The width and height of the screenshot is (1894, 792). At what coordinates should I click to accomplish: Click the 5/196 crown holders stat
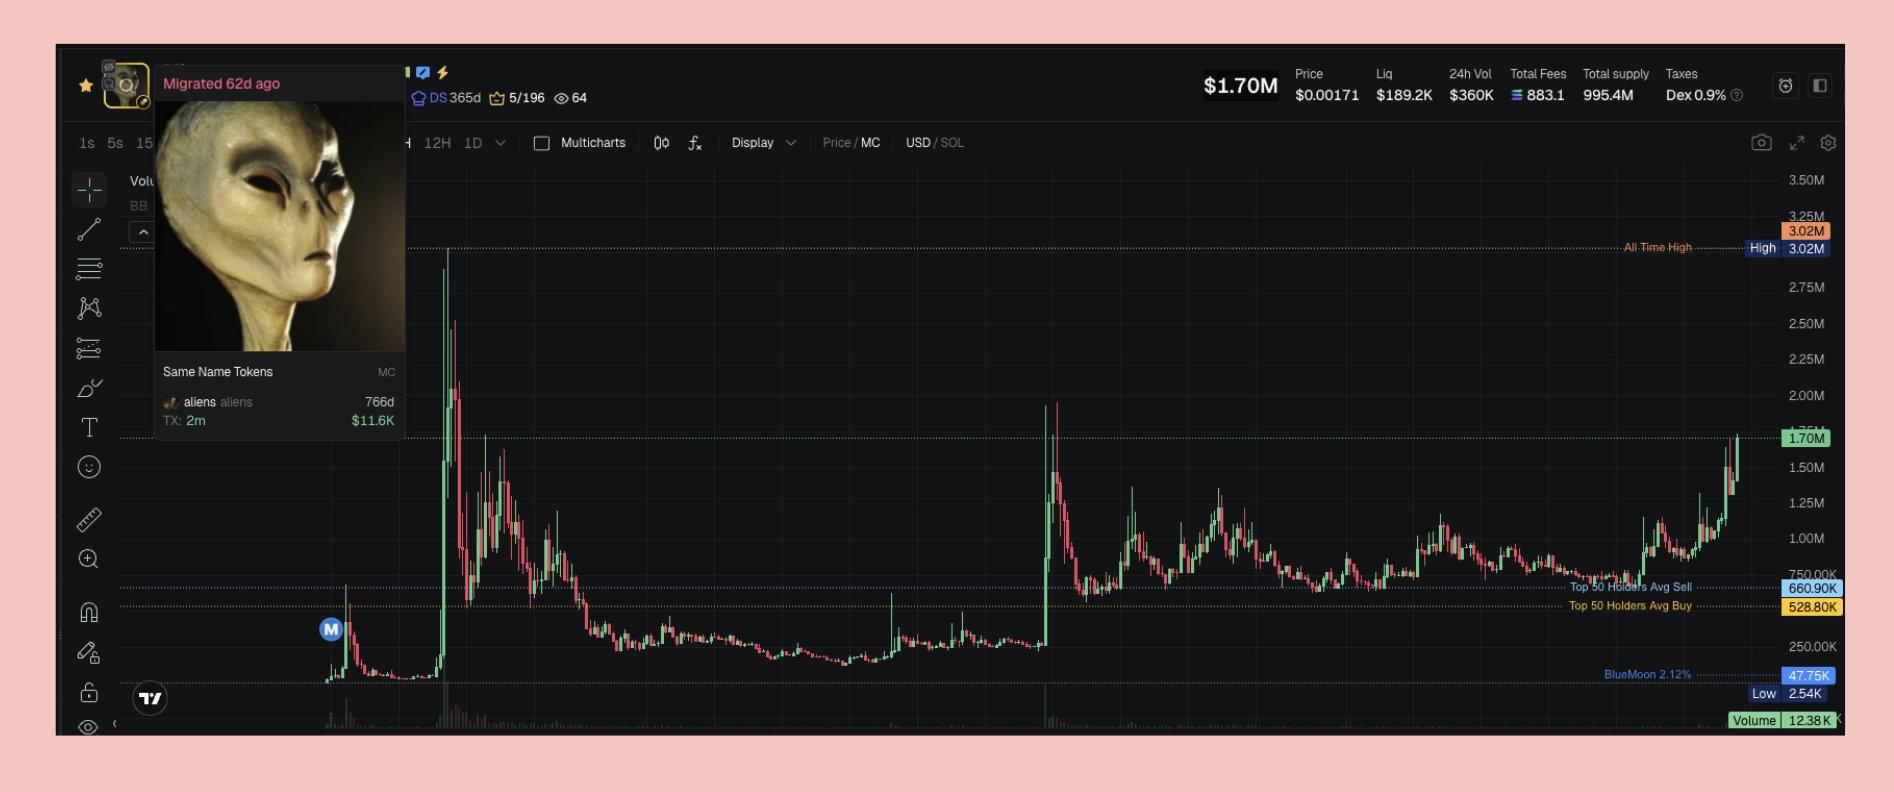[517, 98]
